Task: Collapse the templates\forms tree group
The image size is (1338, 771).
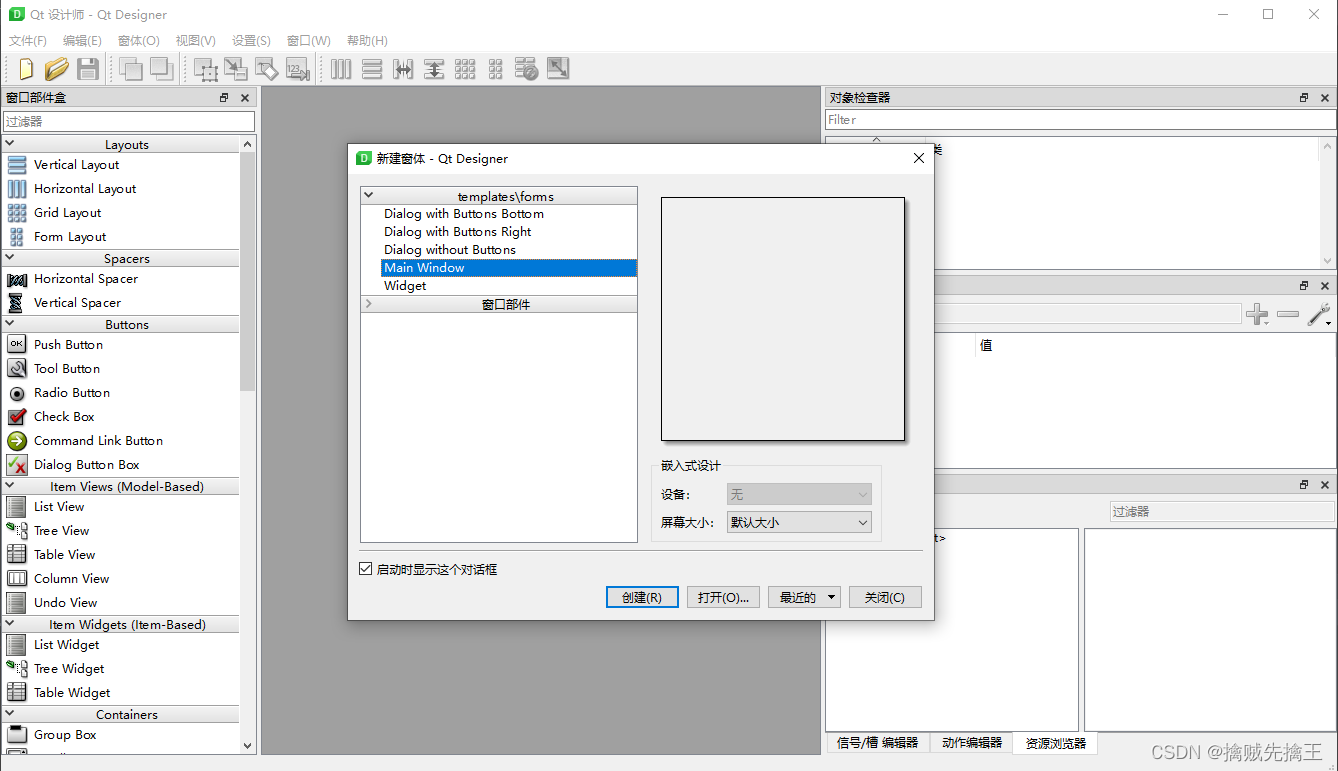Action: (x=369, y=196)
